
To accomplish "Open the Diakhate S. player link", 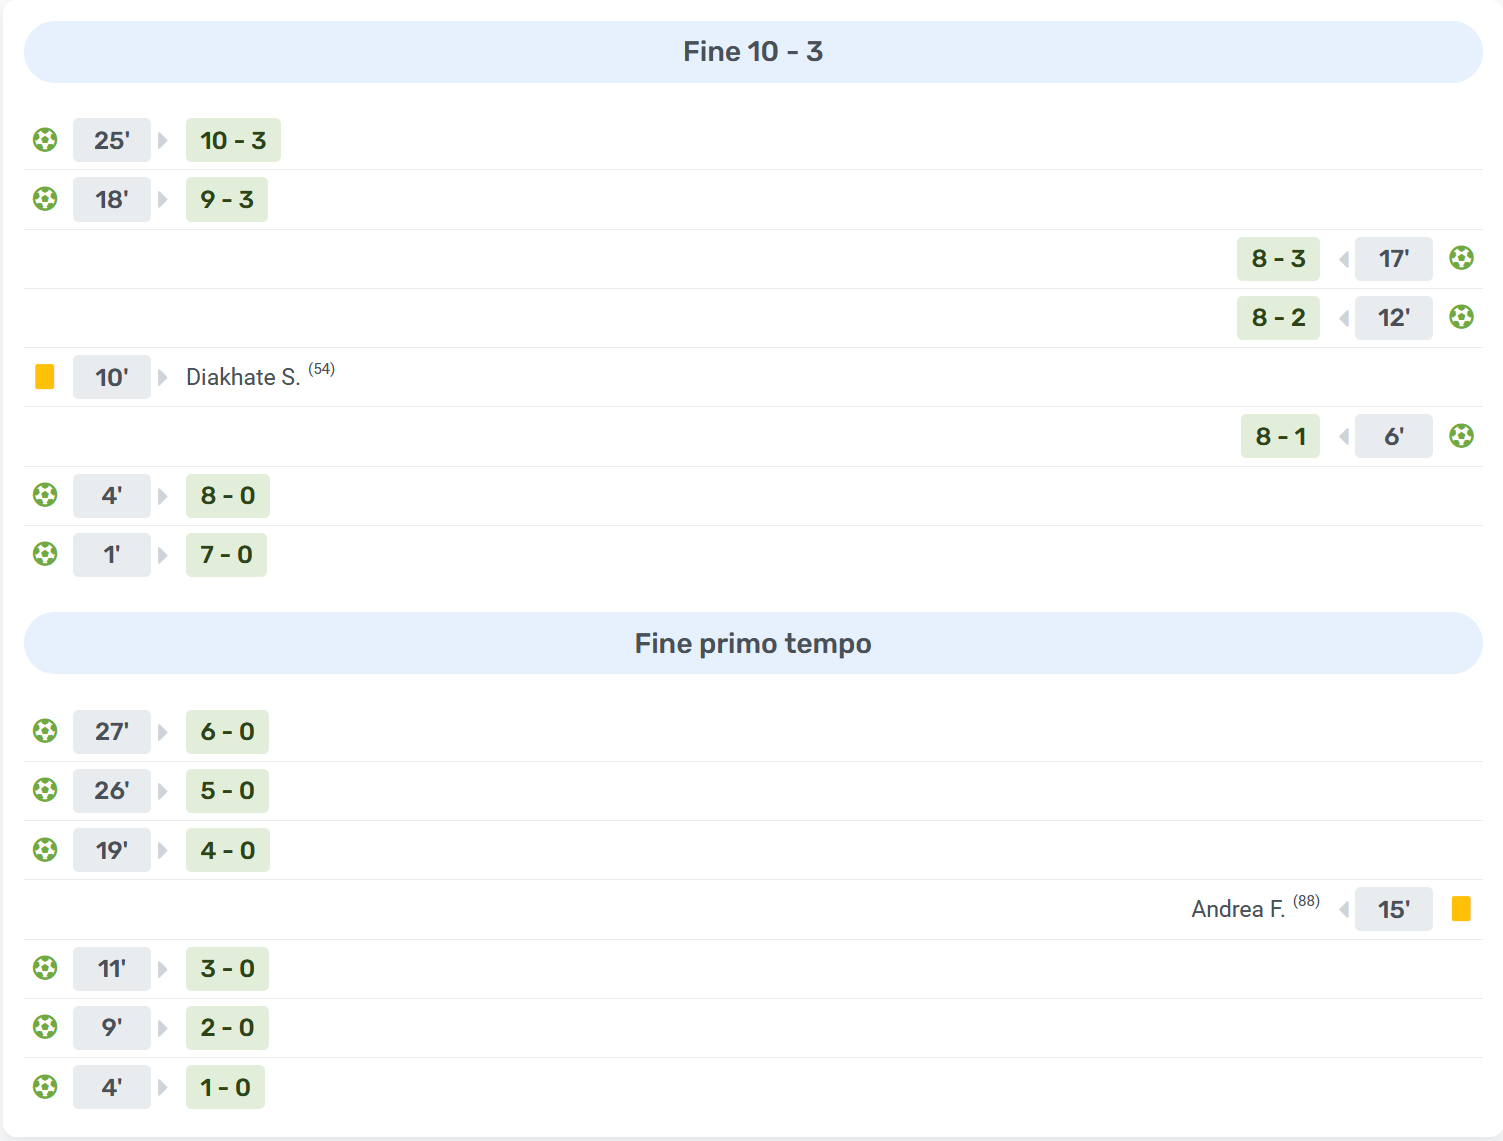I will point(243,377).
